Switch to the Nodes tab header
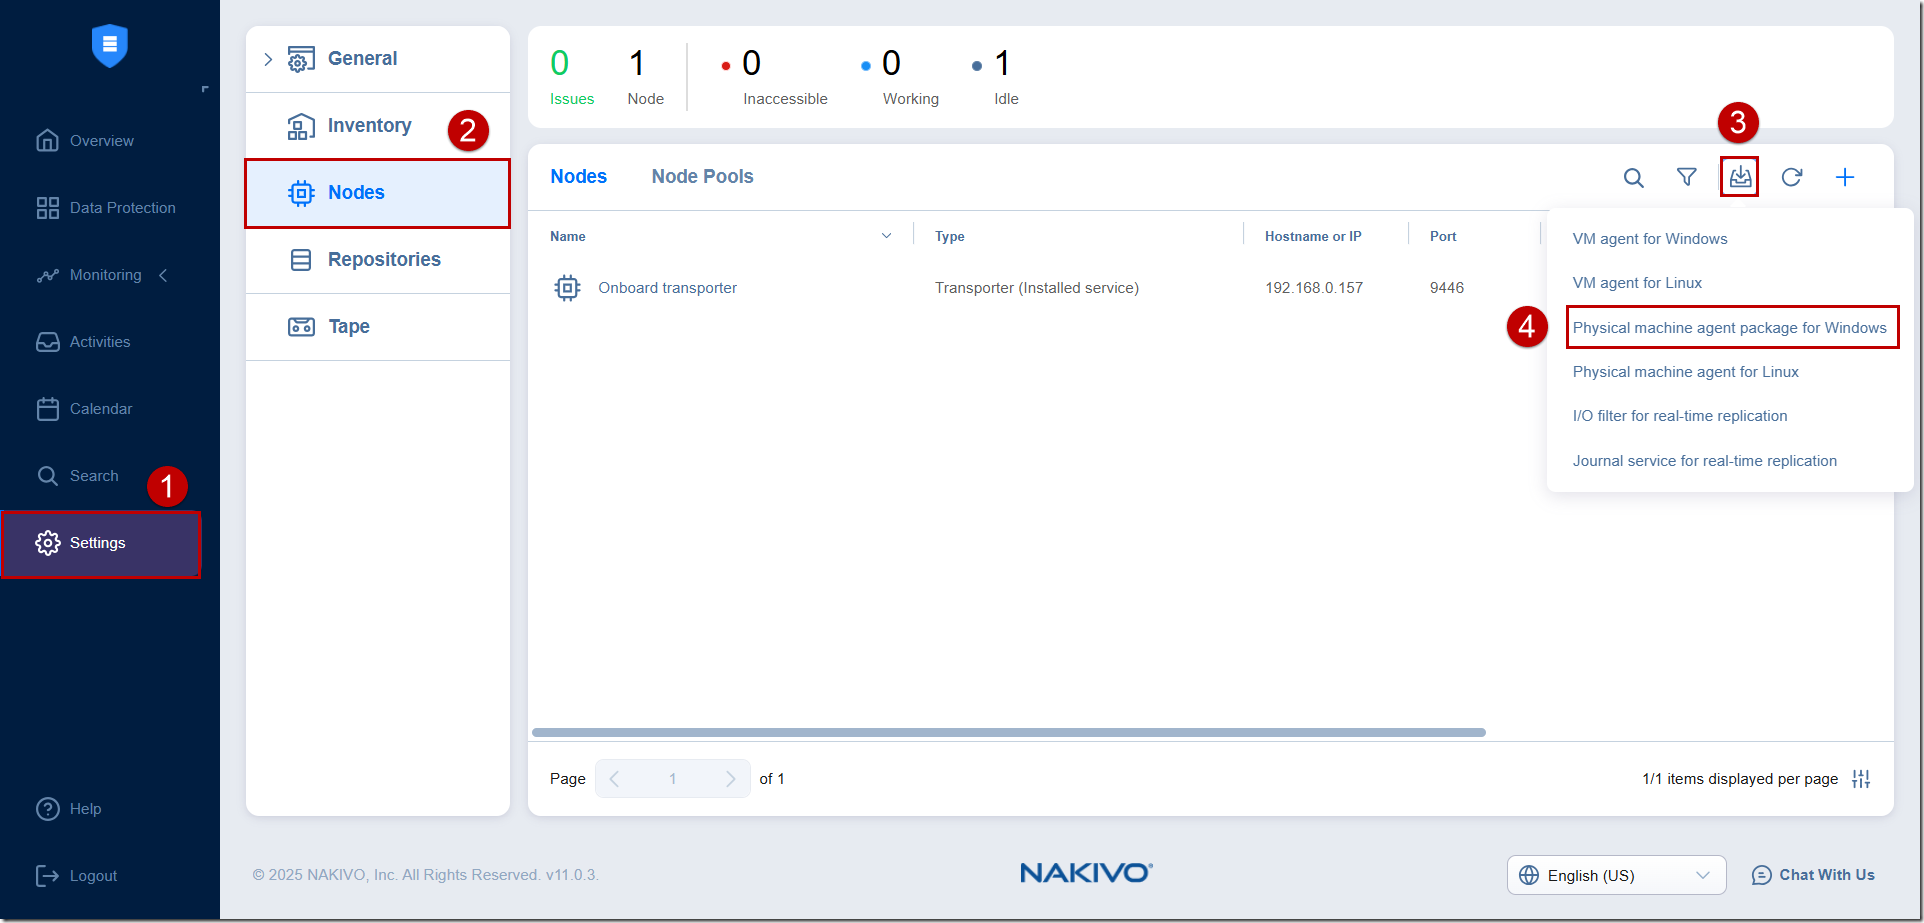Viewport: 1924px width, 923px height. click(579, 177)
